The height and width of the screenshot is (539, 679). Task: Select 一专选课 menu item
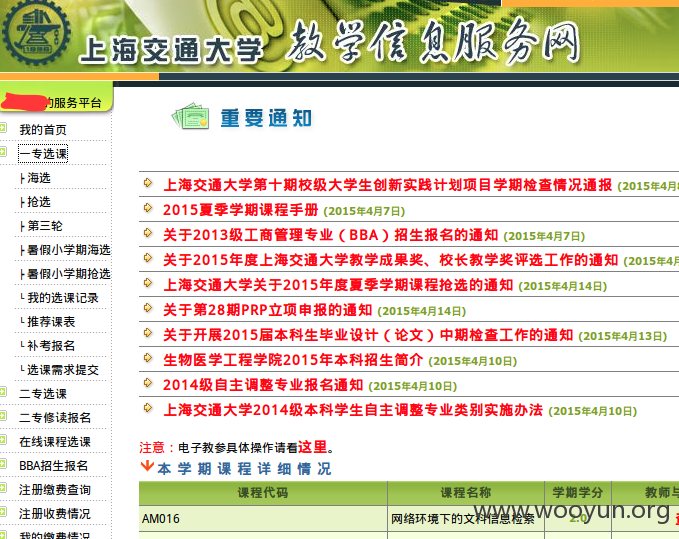pos(43,154)
